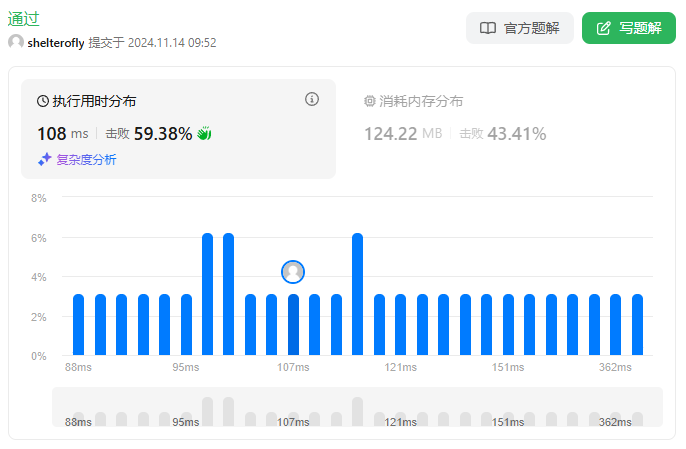
Task: Open shelterofly user profile name
Action: [56, 43]
